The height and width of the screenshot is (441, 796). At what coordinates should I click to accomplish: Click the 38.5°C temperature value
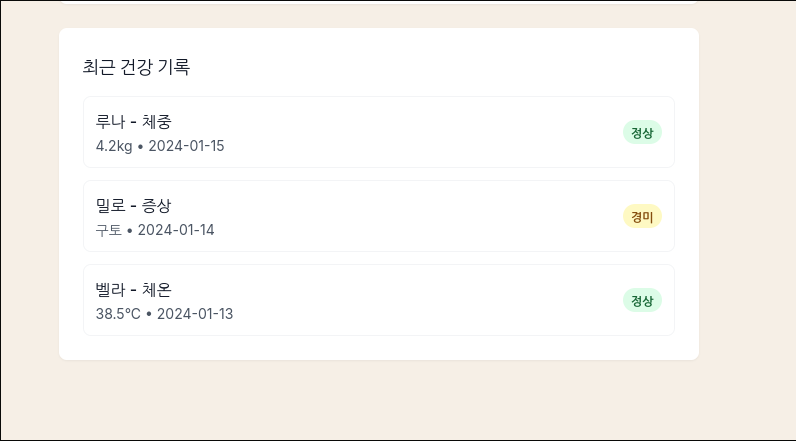[118, 314]
